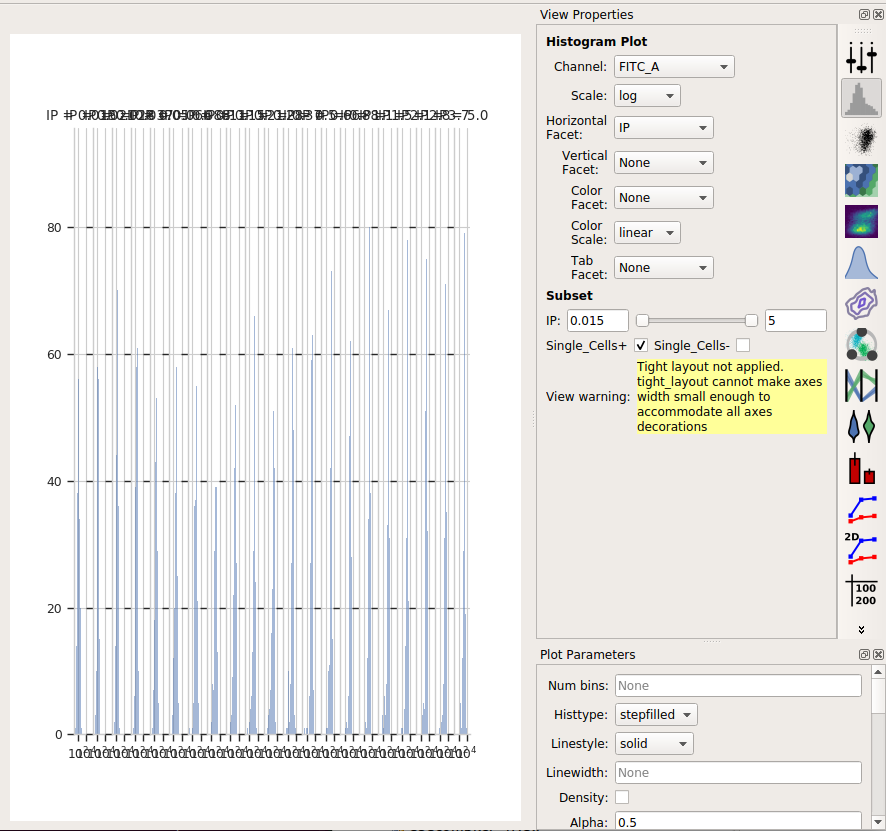Open the Histtype stepfilled dropdown
This screenshot has width=886, height=831.
pos(656,715)
